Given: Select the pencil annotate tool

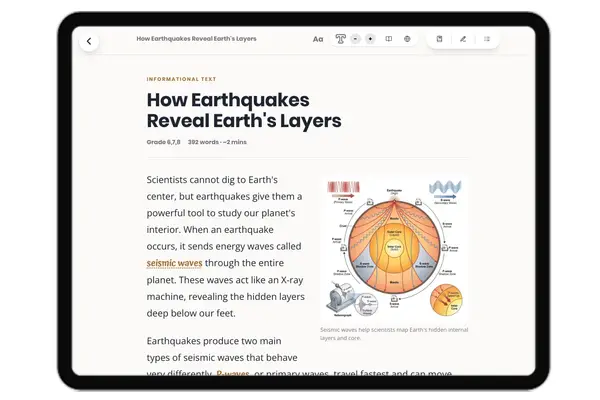Looking at the screenshot, I should (x=463, y=39).
